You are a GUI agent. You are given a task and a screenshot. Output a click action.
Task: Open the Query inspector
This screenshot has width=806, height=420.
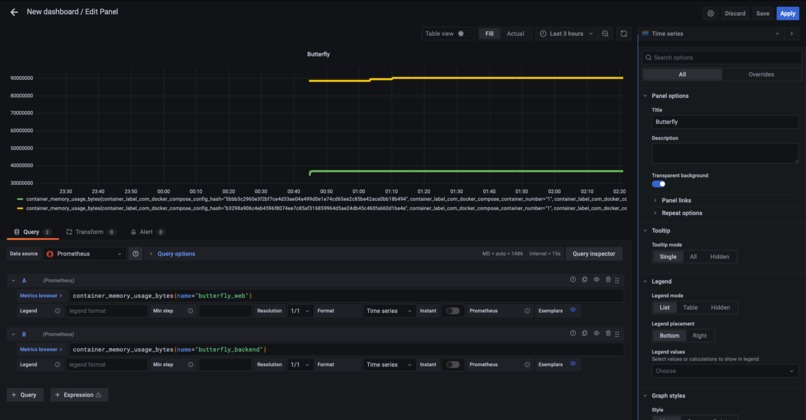[x=594, y=254]
